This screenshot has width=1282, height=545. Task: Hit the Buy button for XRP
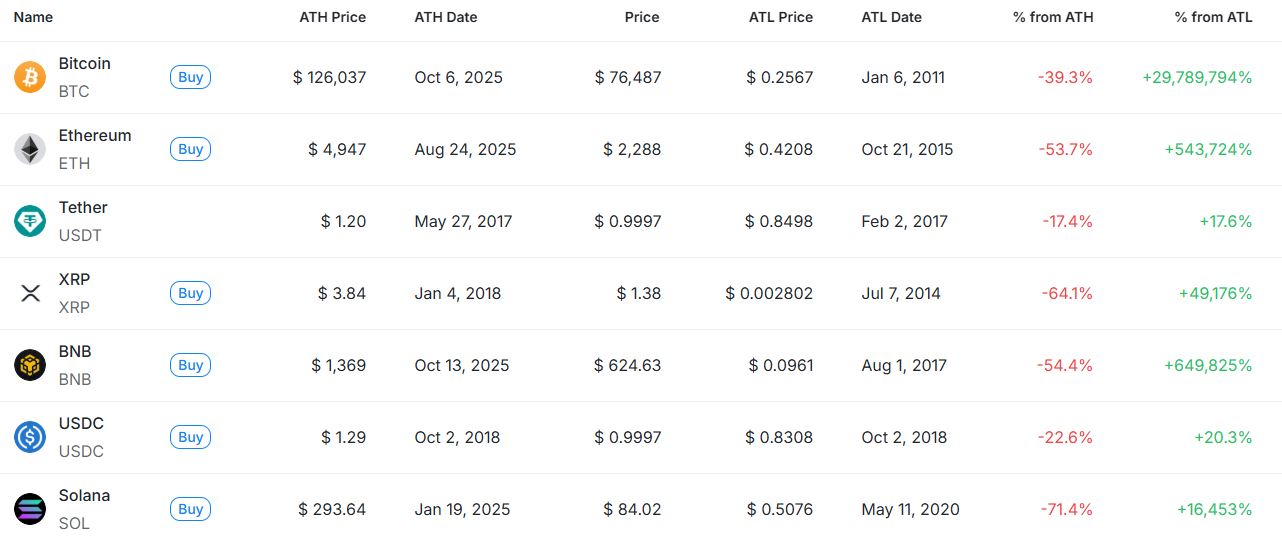click(190, 293)
